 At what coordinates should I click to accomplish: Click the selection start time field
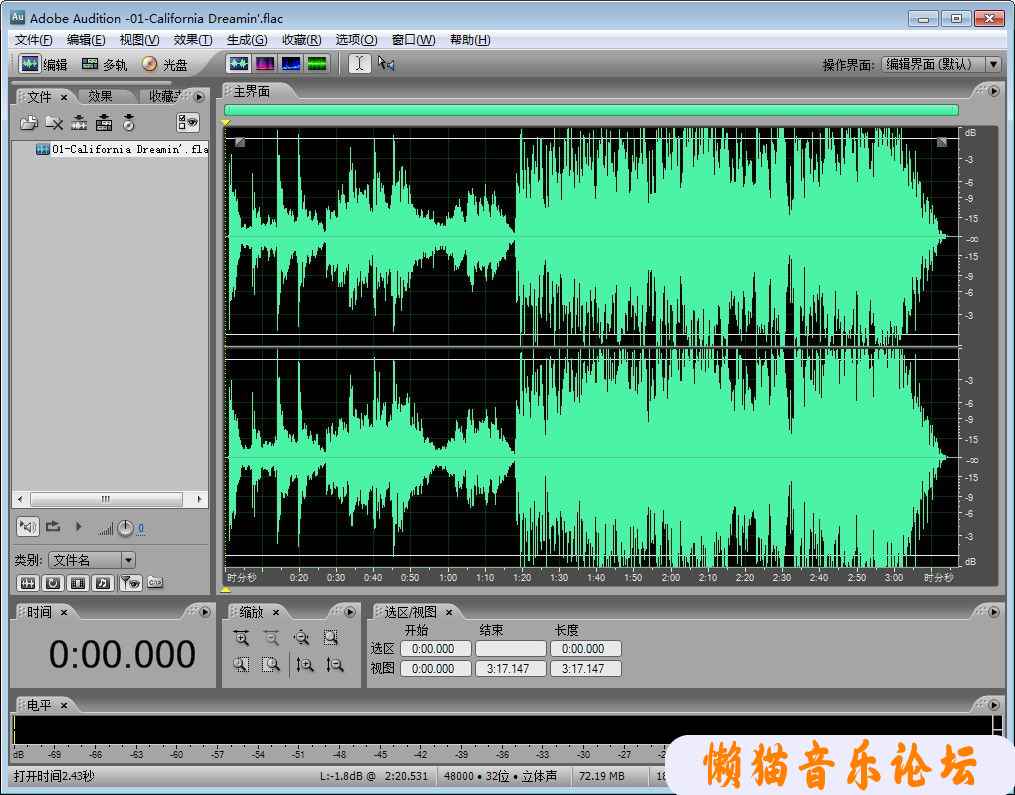point(436,649)
